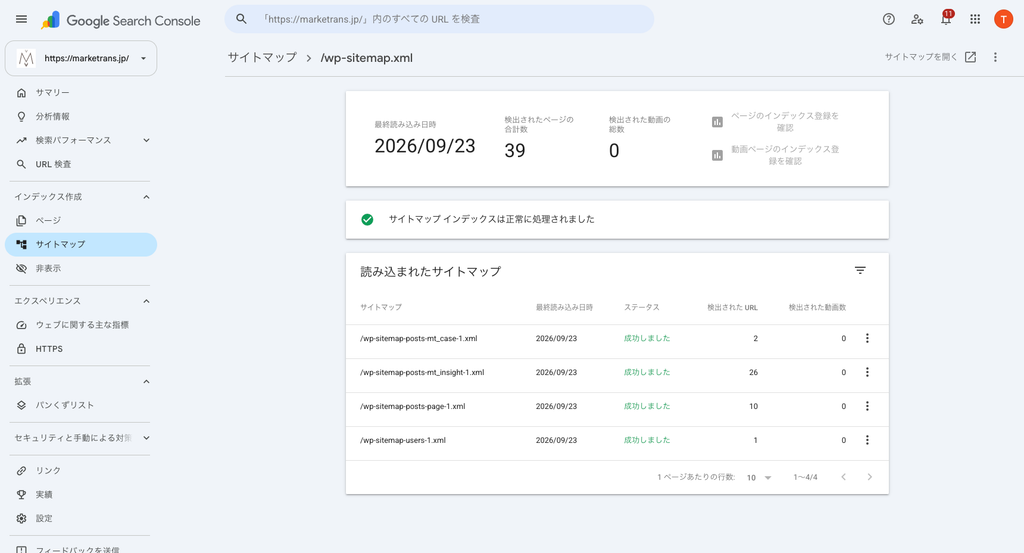This screenshot has width=1024, height=553.
Task: Open リンク in sidebar
Action: tap(81, 470)
